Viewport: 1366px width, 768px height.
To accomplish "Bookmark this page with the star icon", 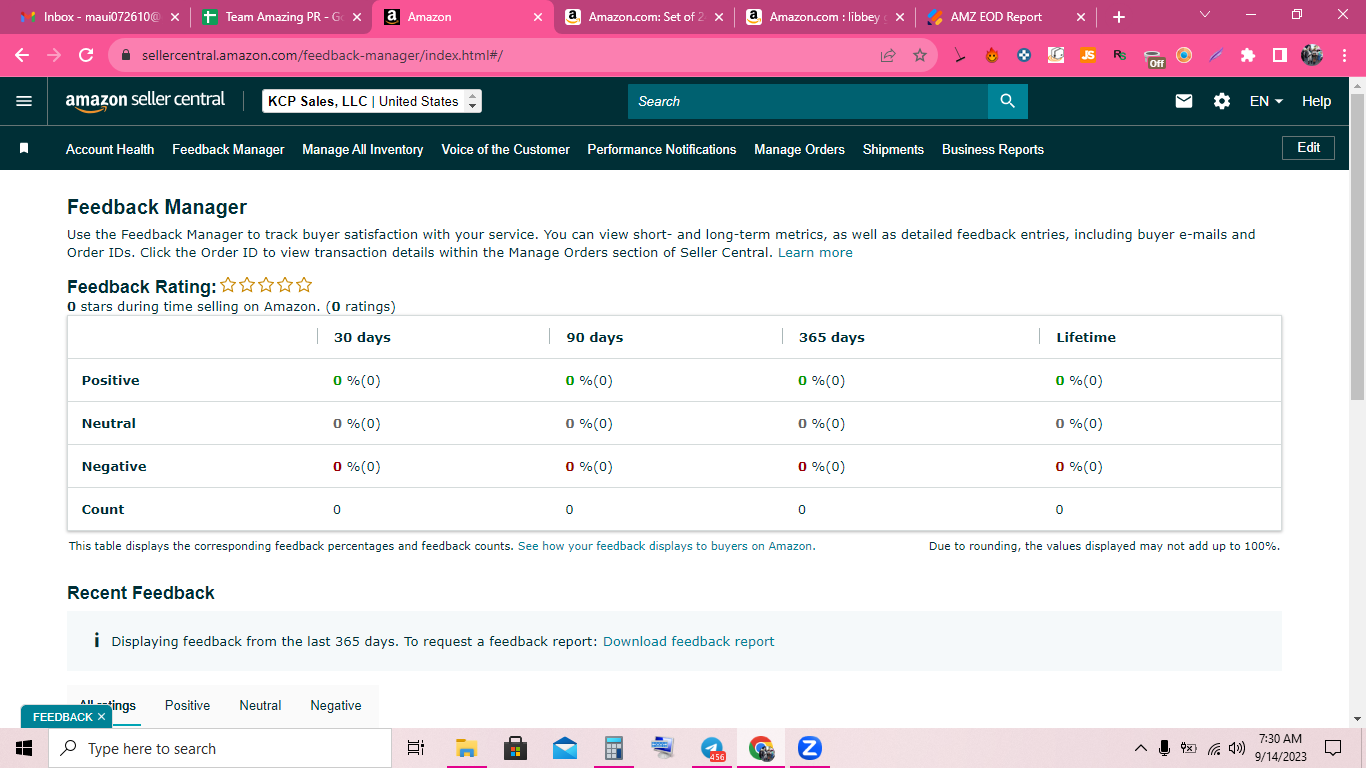I will pyautogui.click(x=920, y=55).
